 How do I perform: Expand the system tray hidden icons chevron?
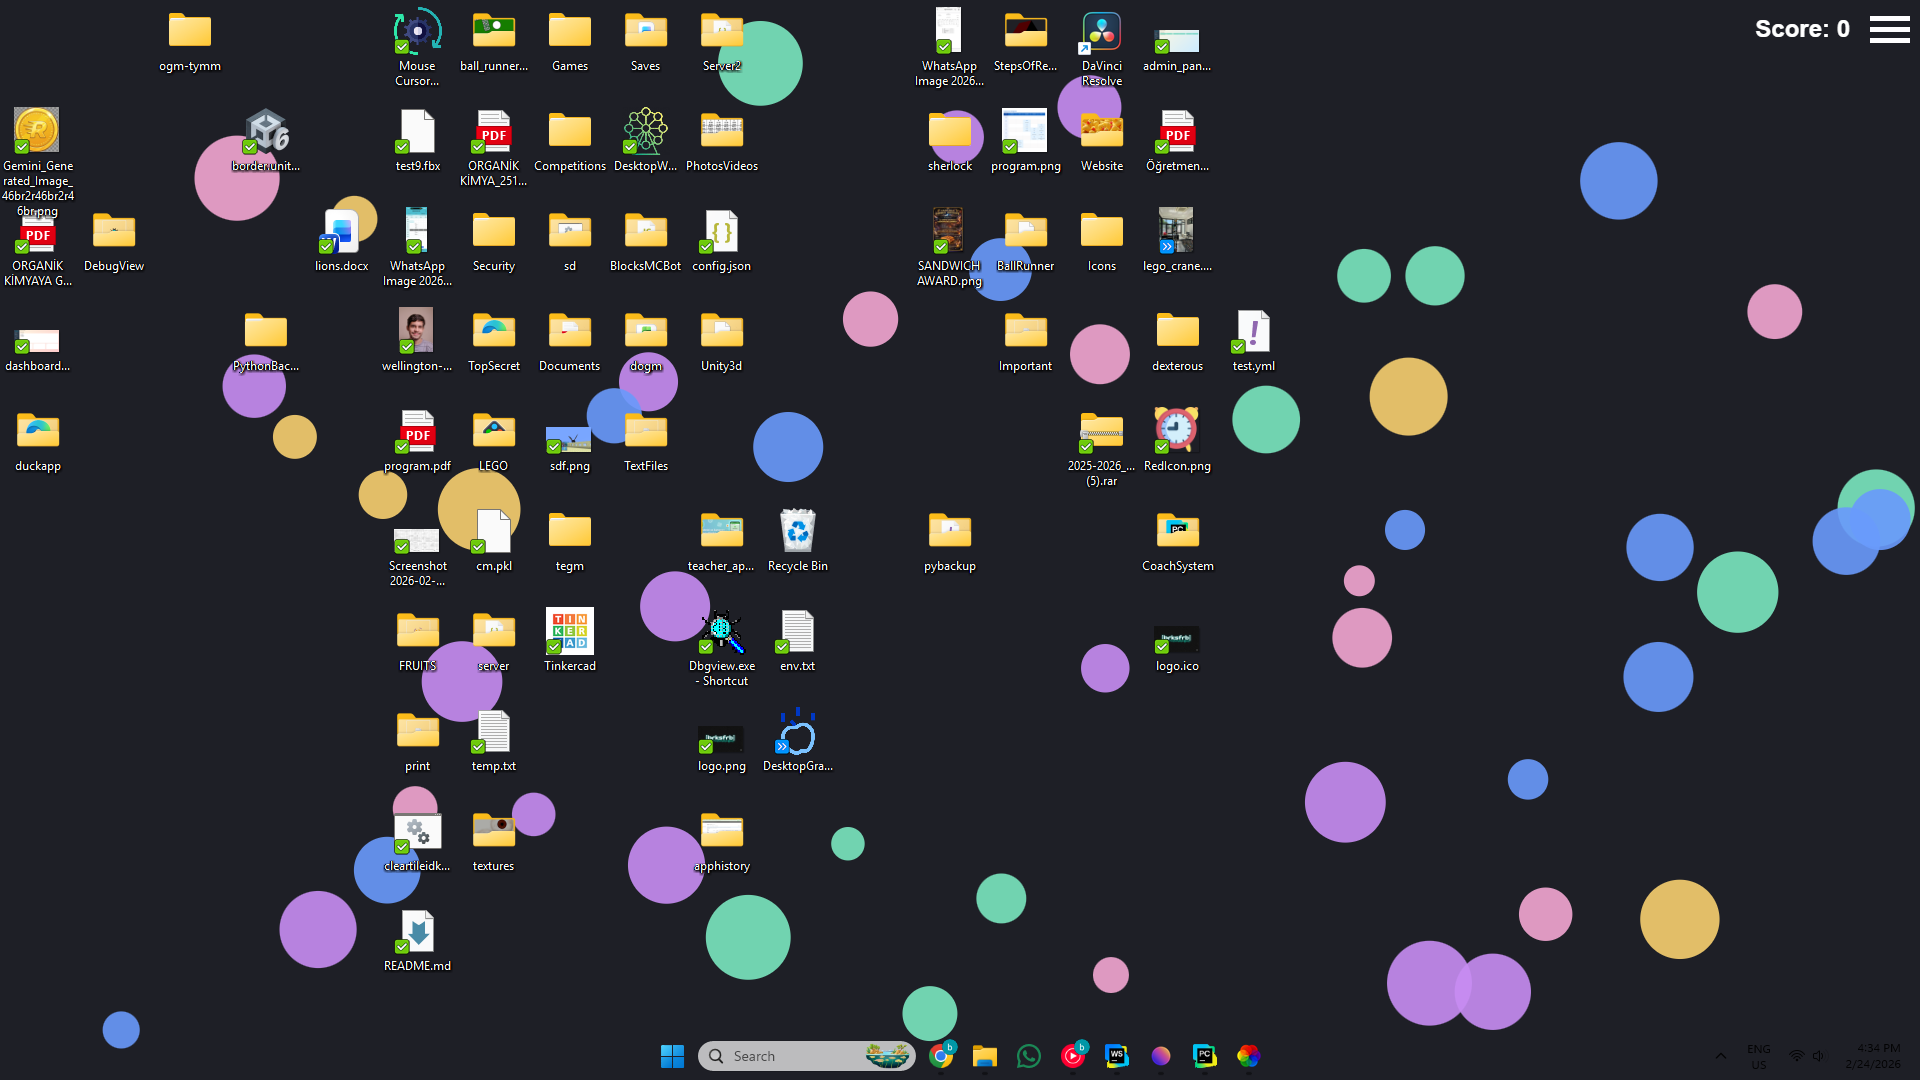(1720, 1056)
